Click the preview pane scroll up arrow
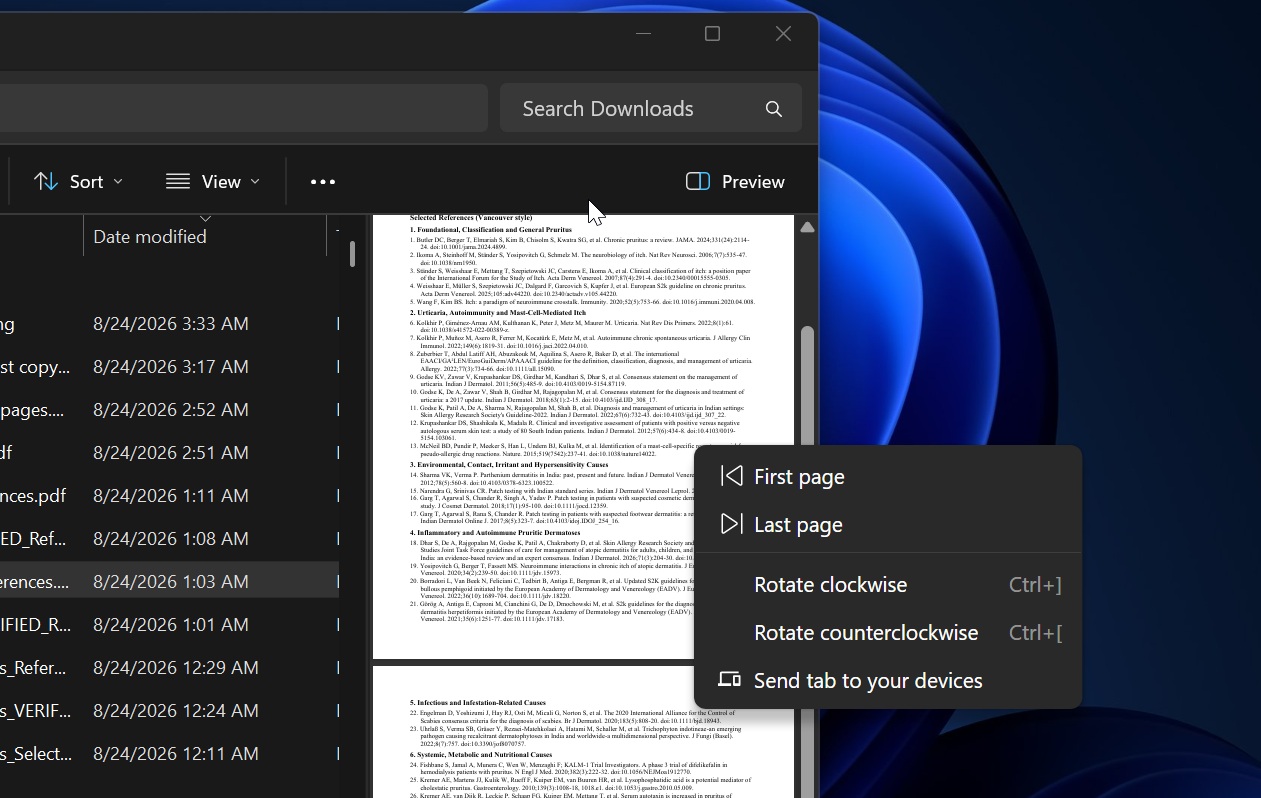 point(807,227)
